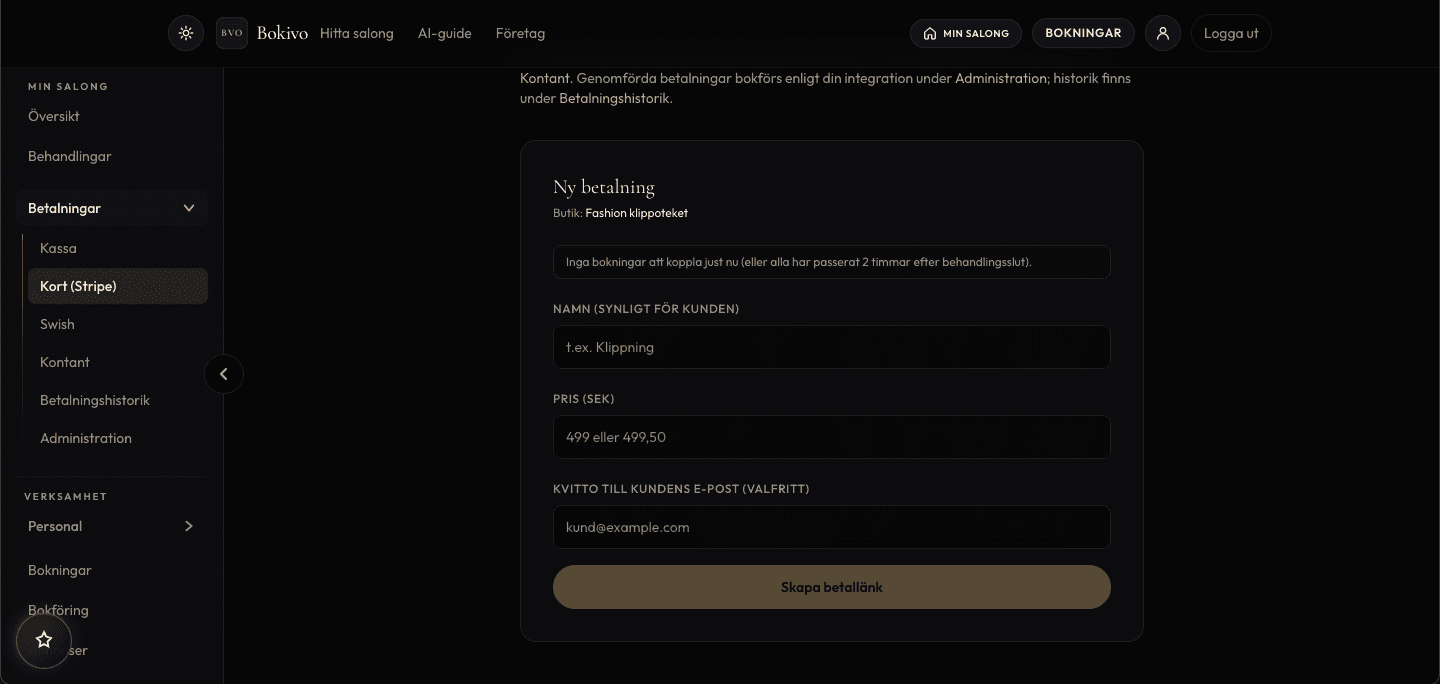
Task: Click the Bokivo brand name link
Action: 282,33
